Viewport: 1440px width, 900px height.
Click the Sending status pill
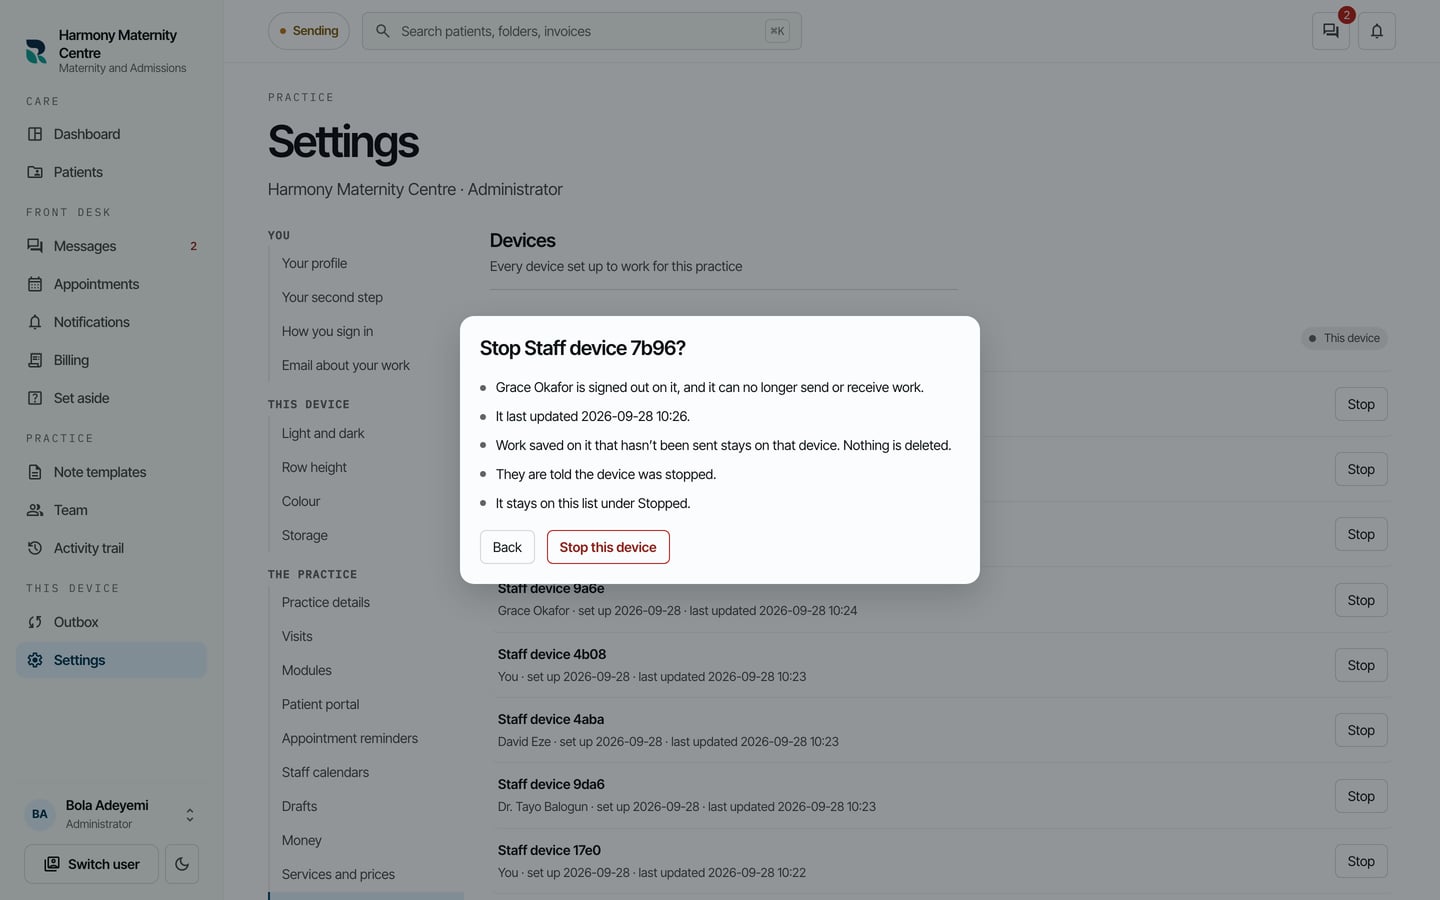click(x=309, y=31)
